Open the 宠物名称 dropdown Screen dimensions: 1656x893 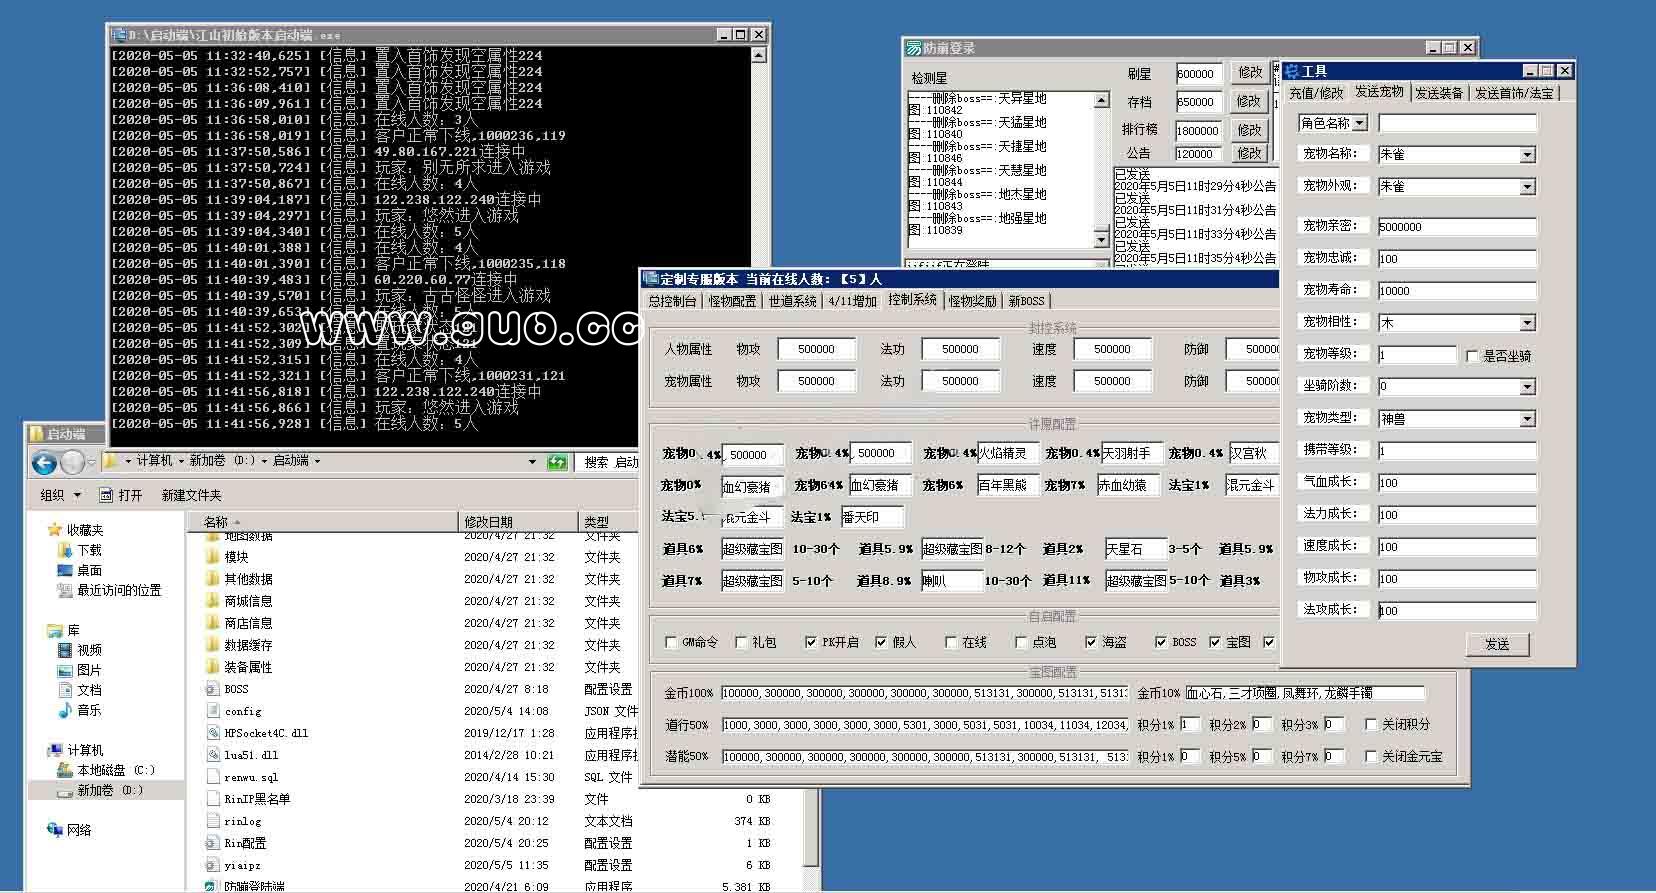pos(1527,155)
